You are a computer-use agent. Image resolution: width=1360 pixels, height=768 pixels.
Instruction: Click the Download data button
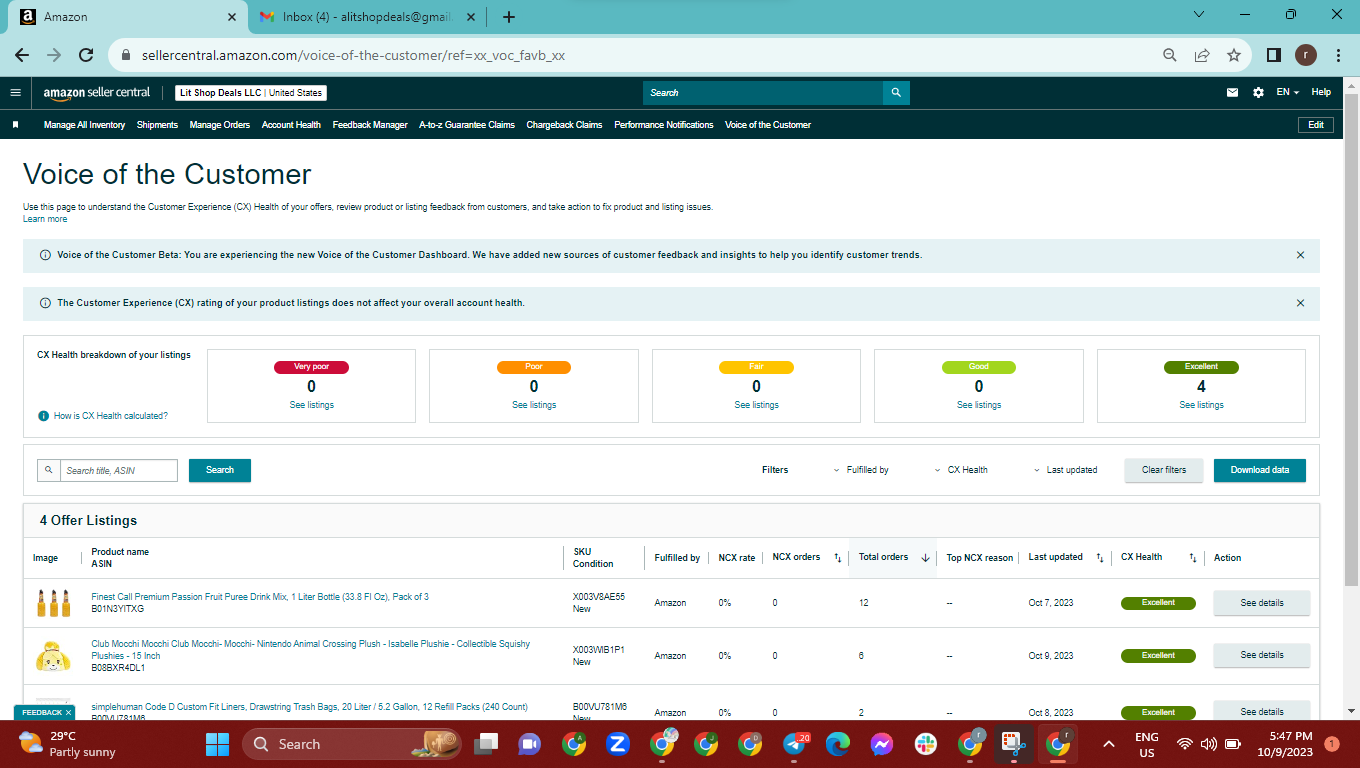coord(1260,470)
